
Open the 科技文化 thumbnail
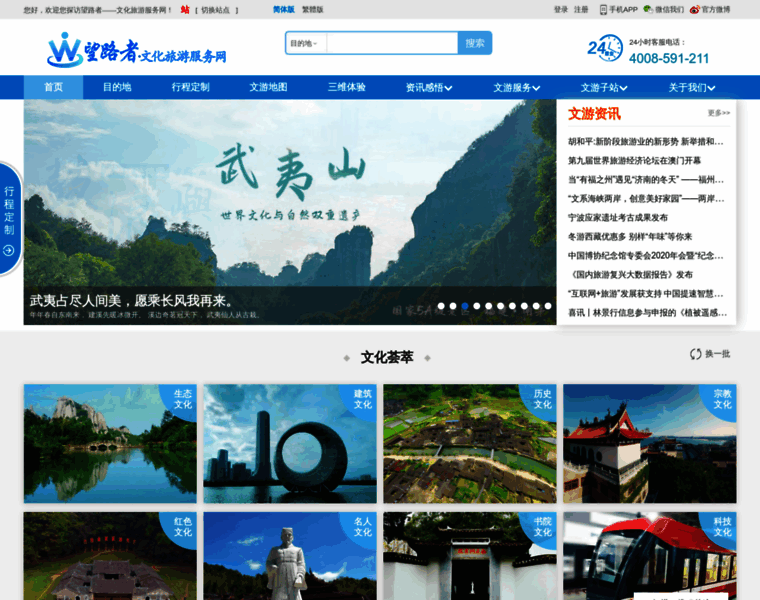649,556
